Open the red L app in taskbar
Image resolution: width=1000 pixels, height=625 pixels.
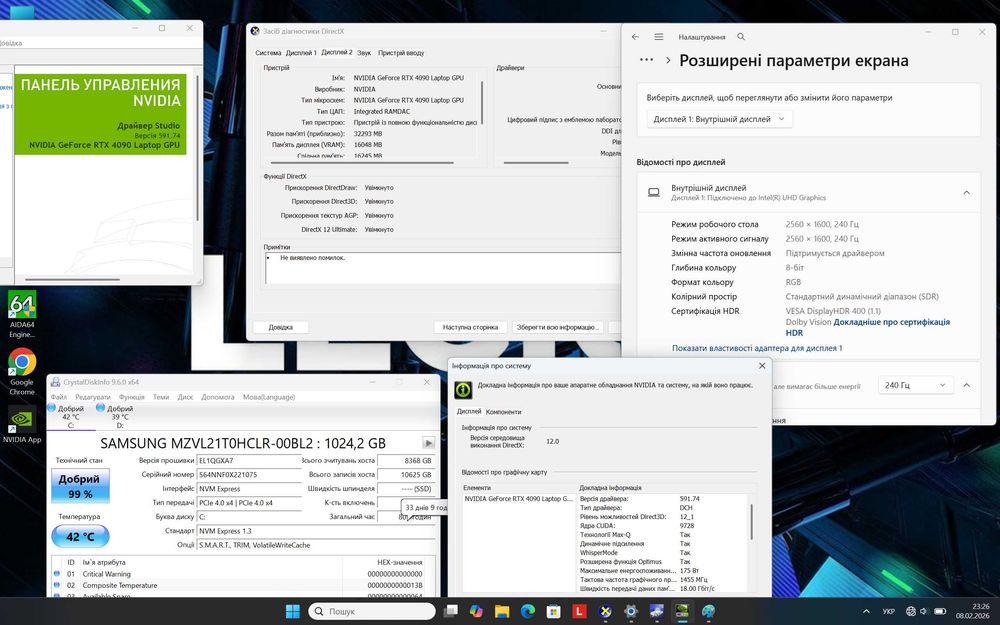coord(579,611)
